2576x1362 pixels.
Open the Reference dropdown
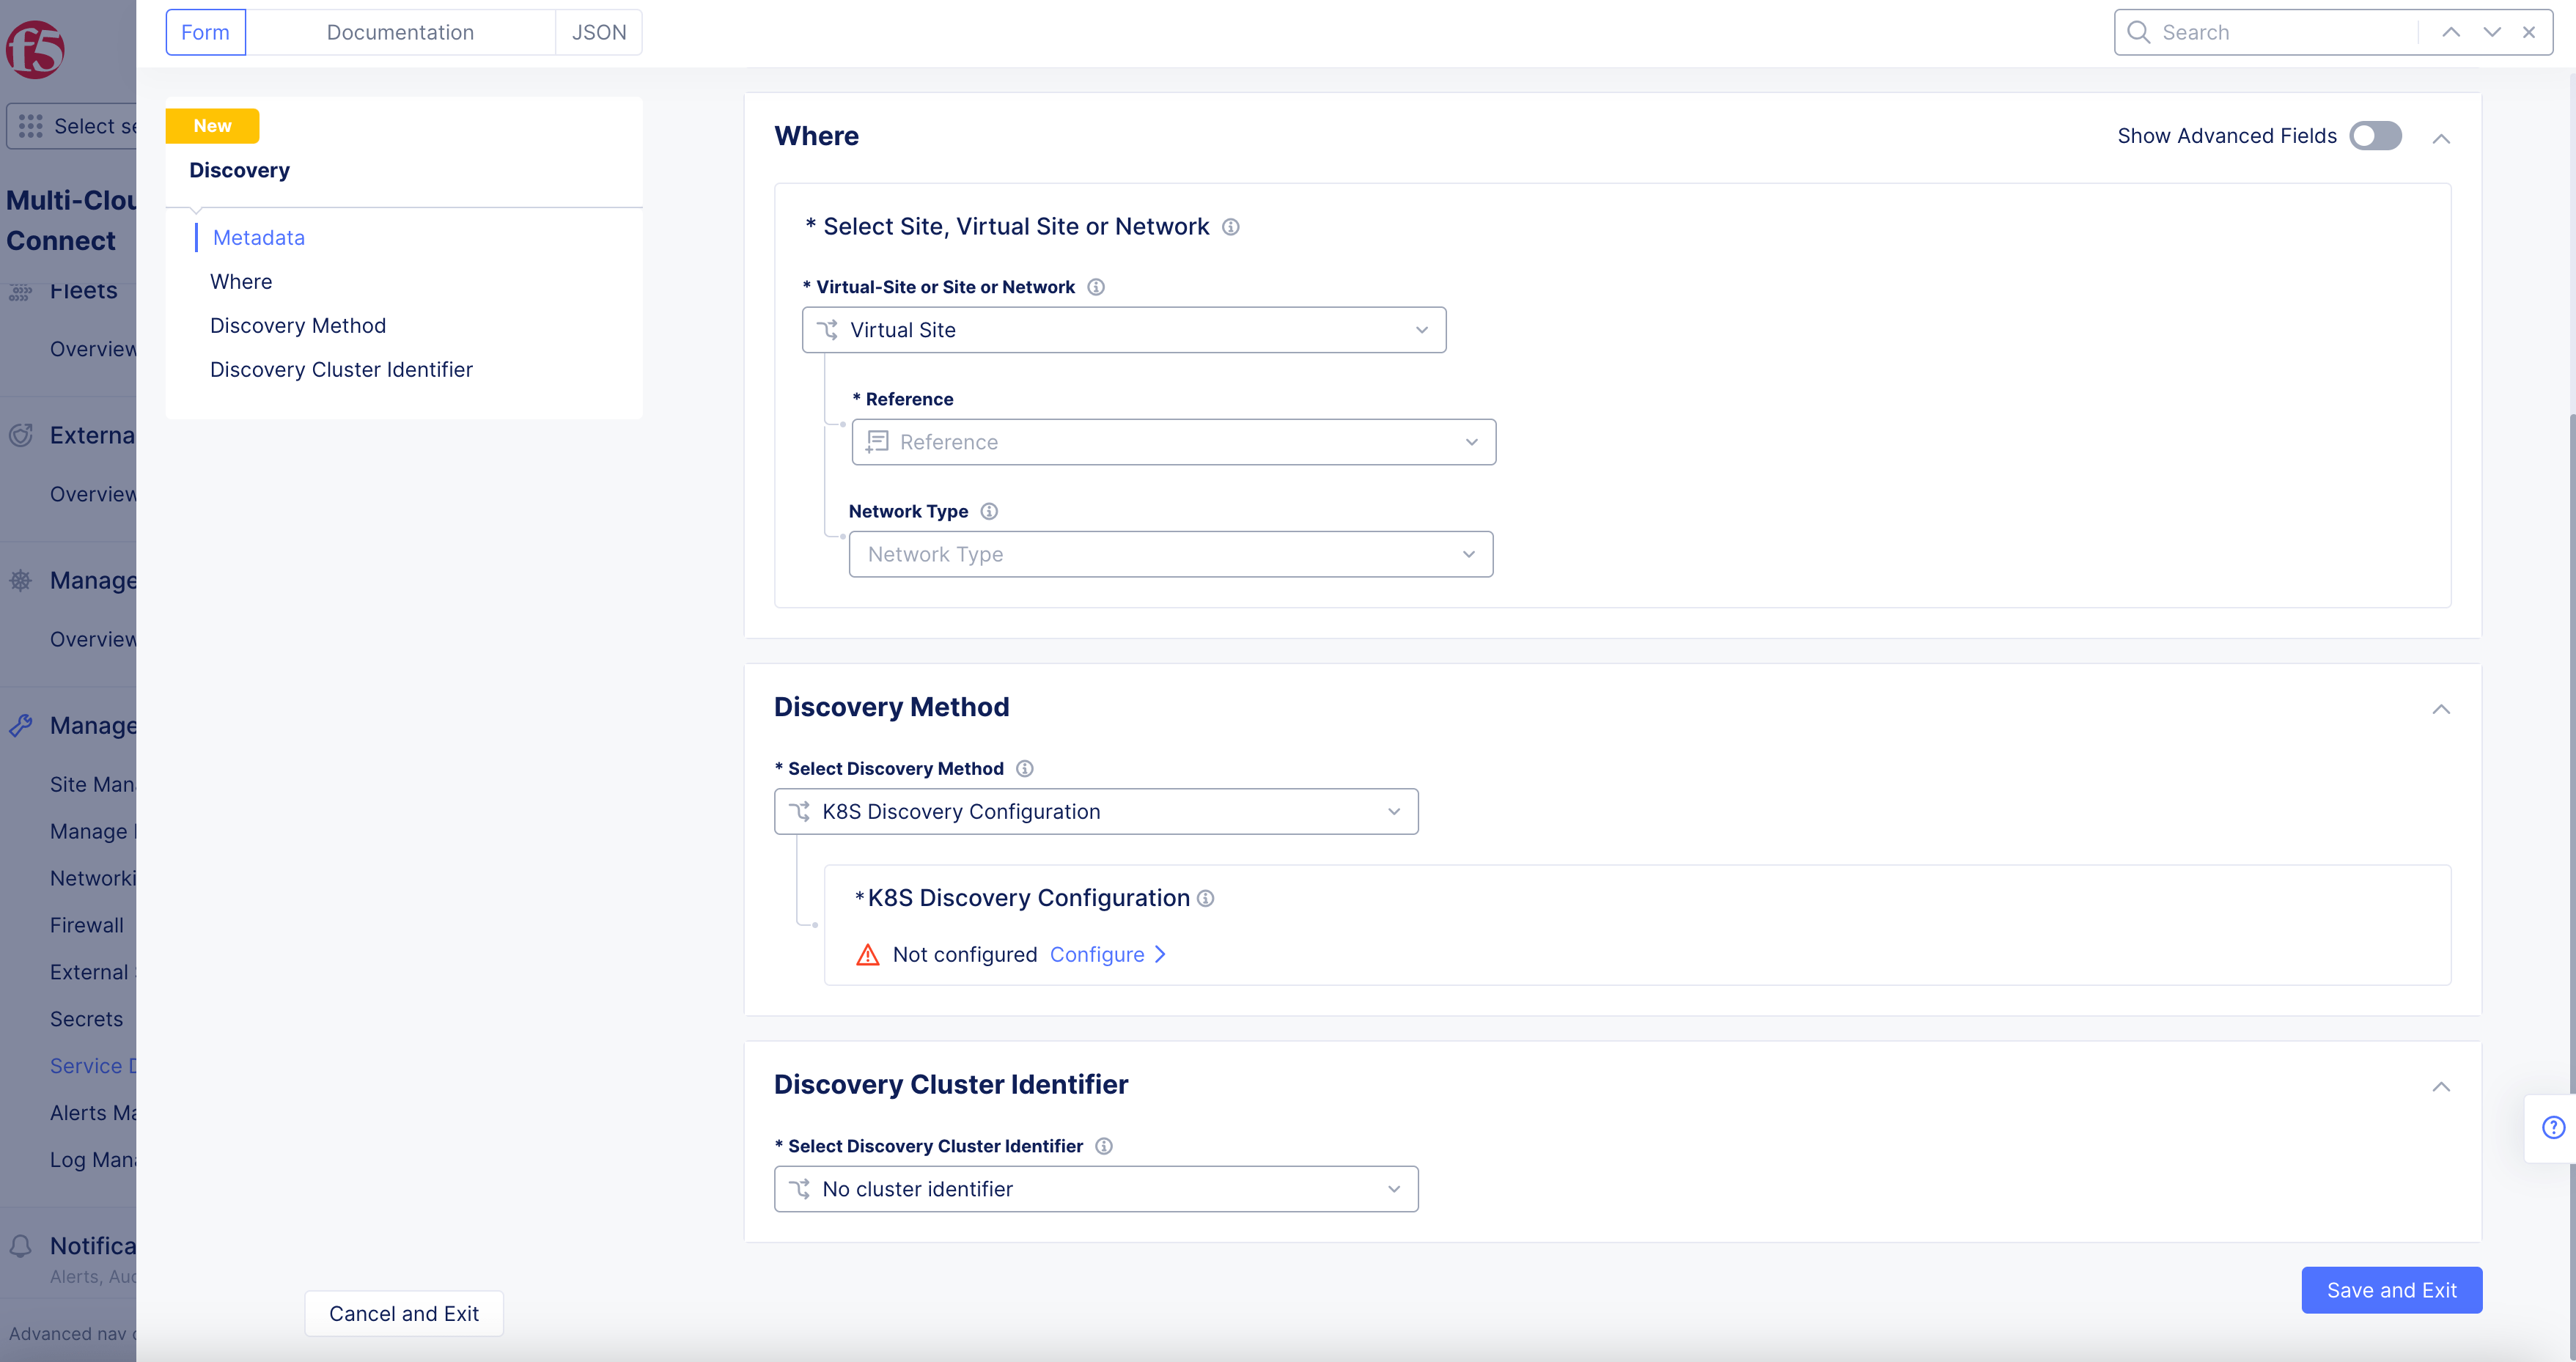(x=1173, y=442)
